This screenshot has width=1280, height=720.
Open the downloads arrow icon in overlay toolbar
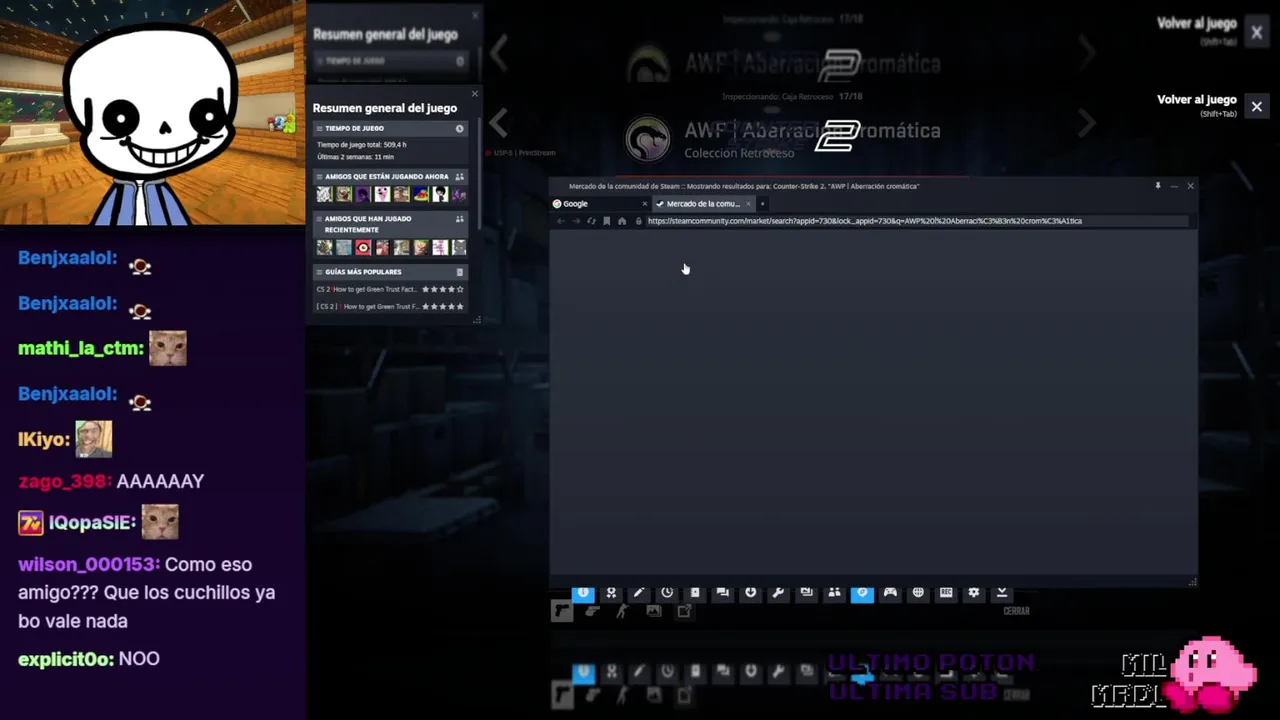750,593
